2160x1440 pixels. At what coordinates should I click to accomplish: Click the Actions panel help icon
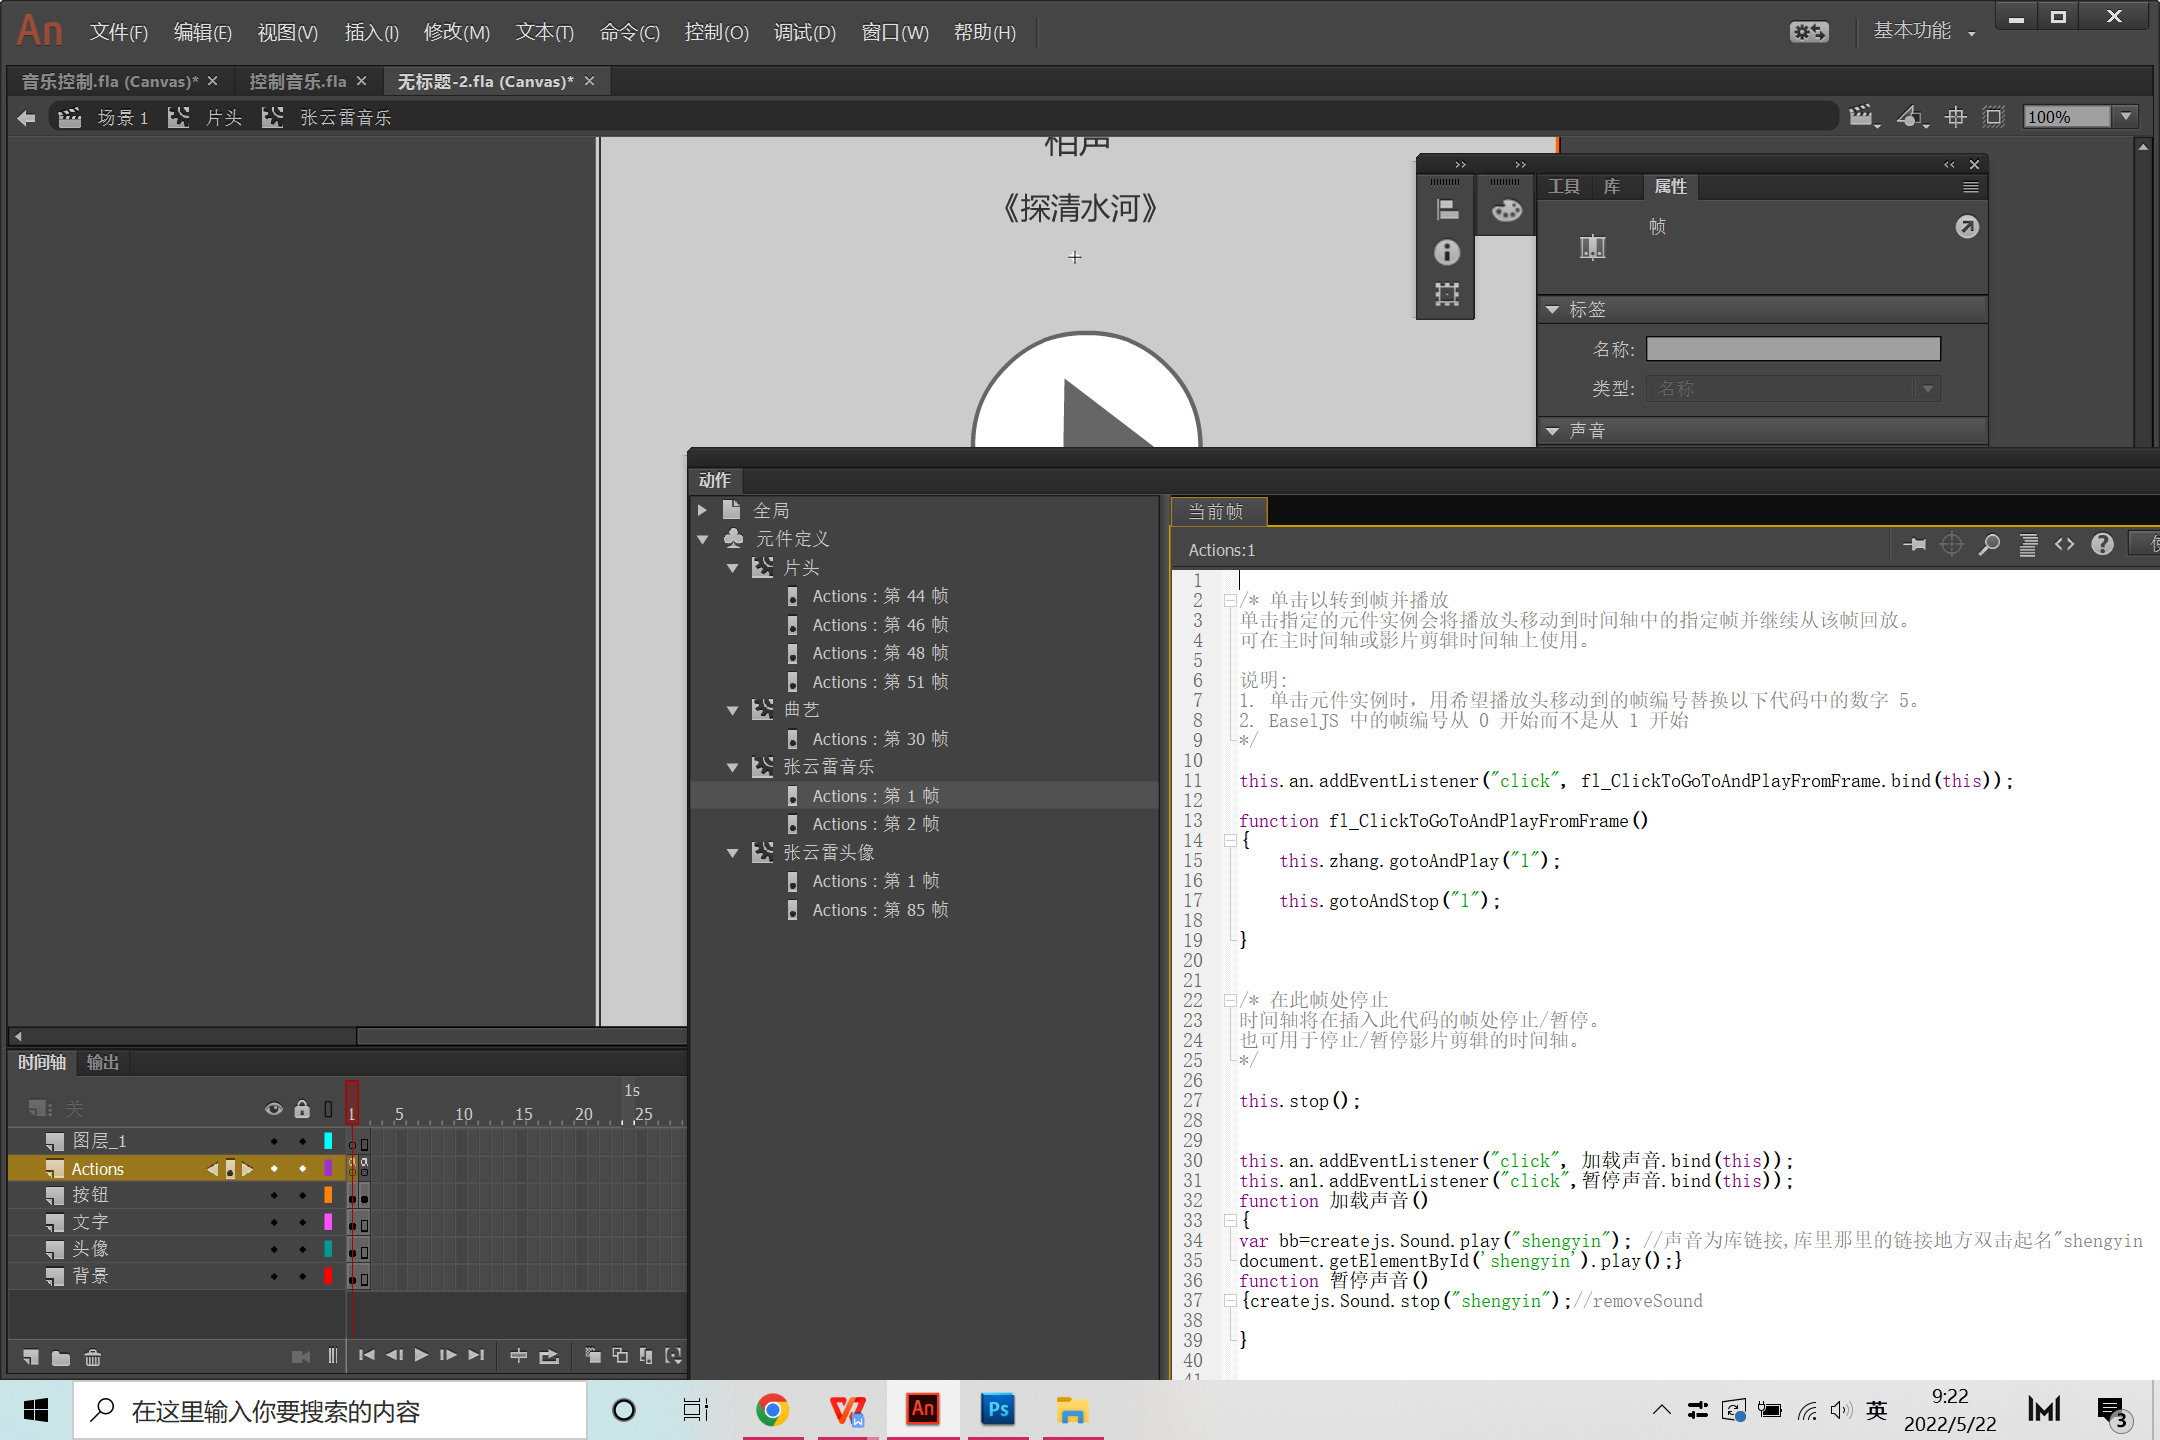(x=2103, y=545)
